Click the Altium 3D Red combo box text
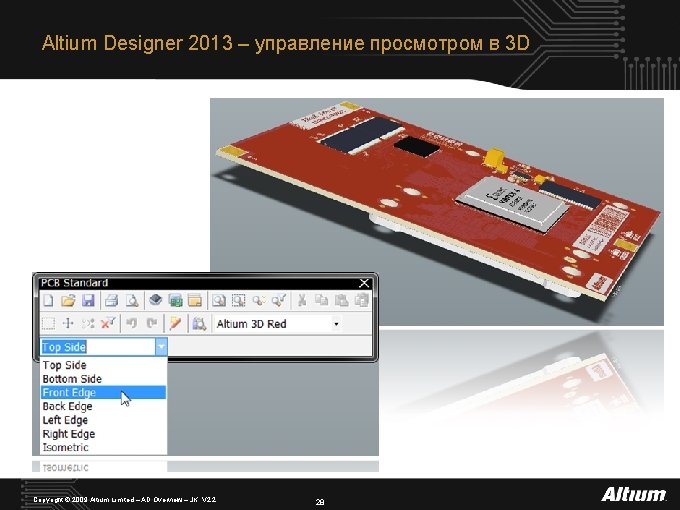The width and height of the screenshot is (680, 510). click(x=252, y=324)
